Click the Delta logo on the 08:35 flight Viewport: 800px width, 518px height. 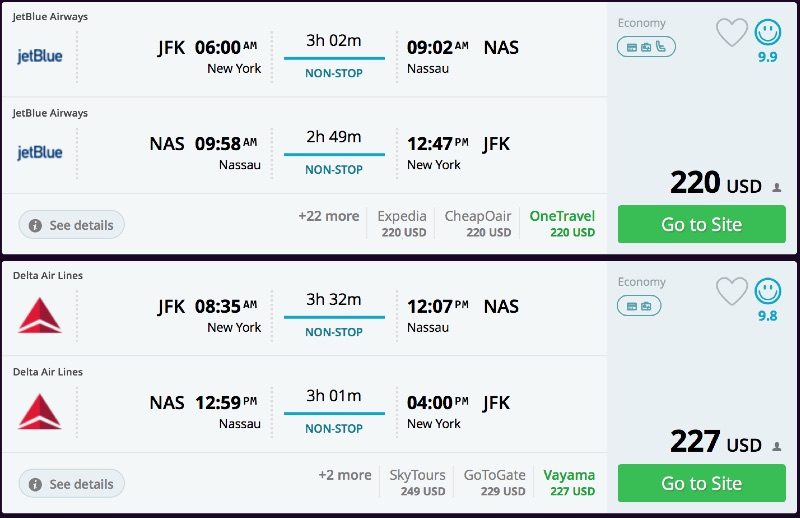tap(40, 315)
